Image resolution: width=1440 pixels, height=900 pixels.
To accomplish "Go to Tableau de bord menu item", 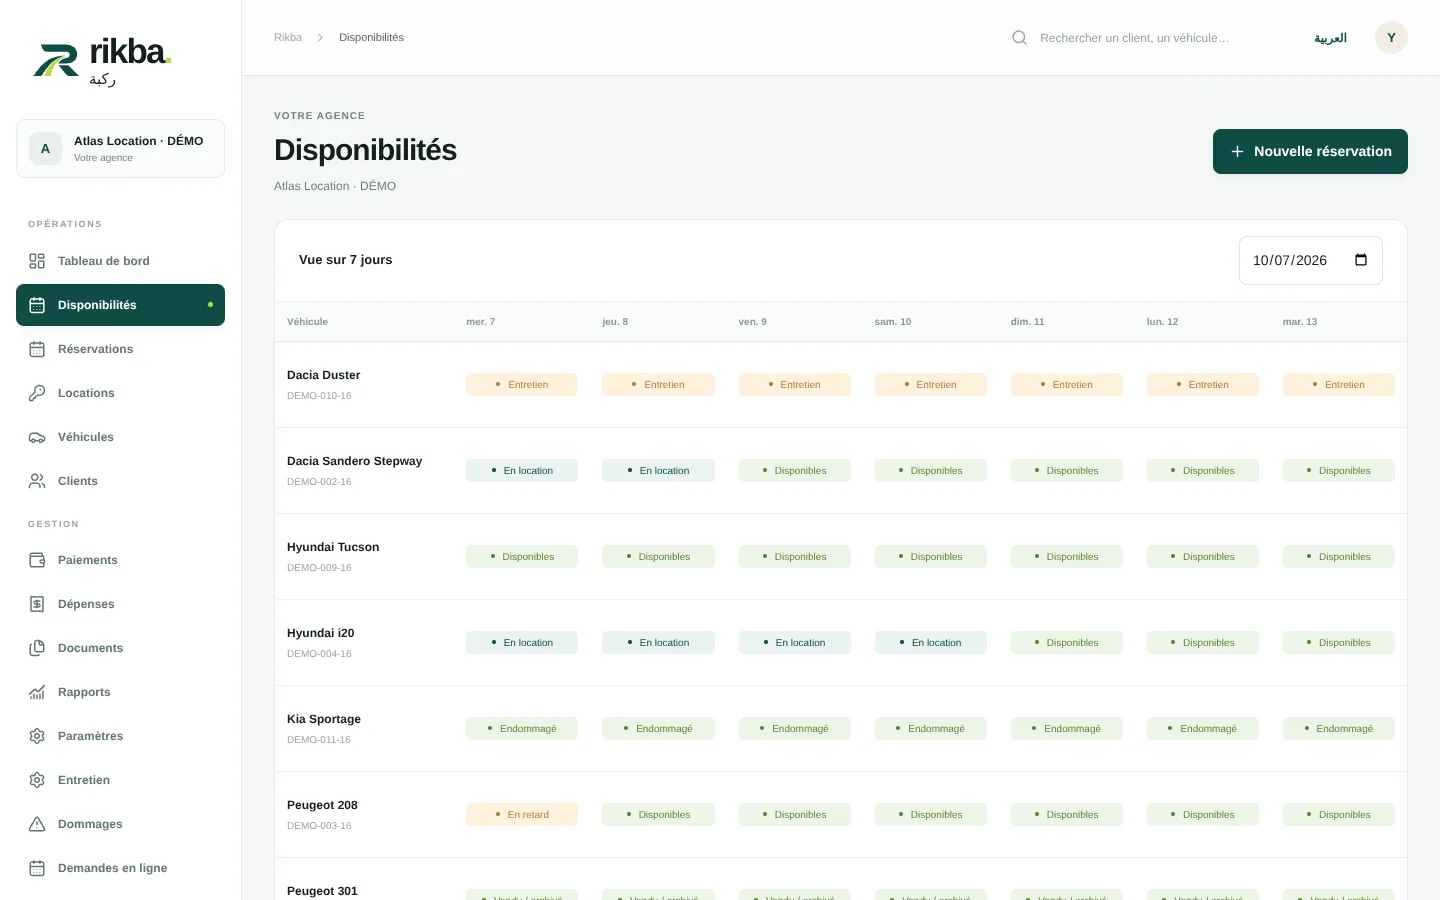I will point(120,261).
